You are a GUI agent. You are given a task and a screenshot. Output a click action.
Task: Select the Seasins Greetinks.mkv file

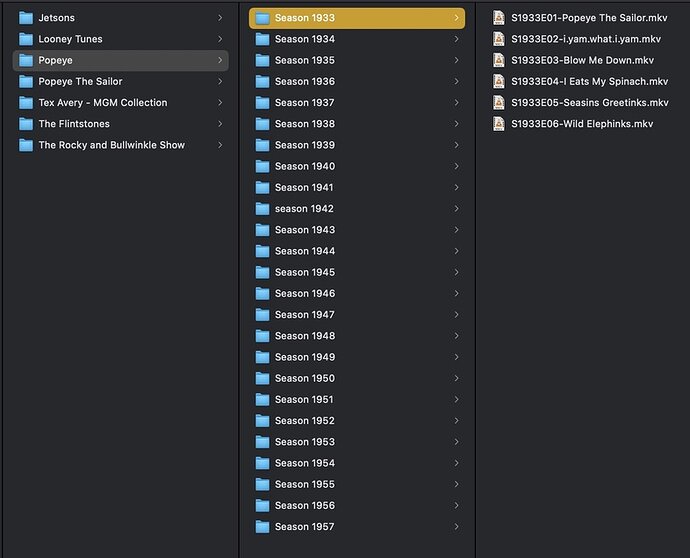point(589,103)
